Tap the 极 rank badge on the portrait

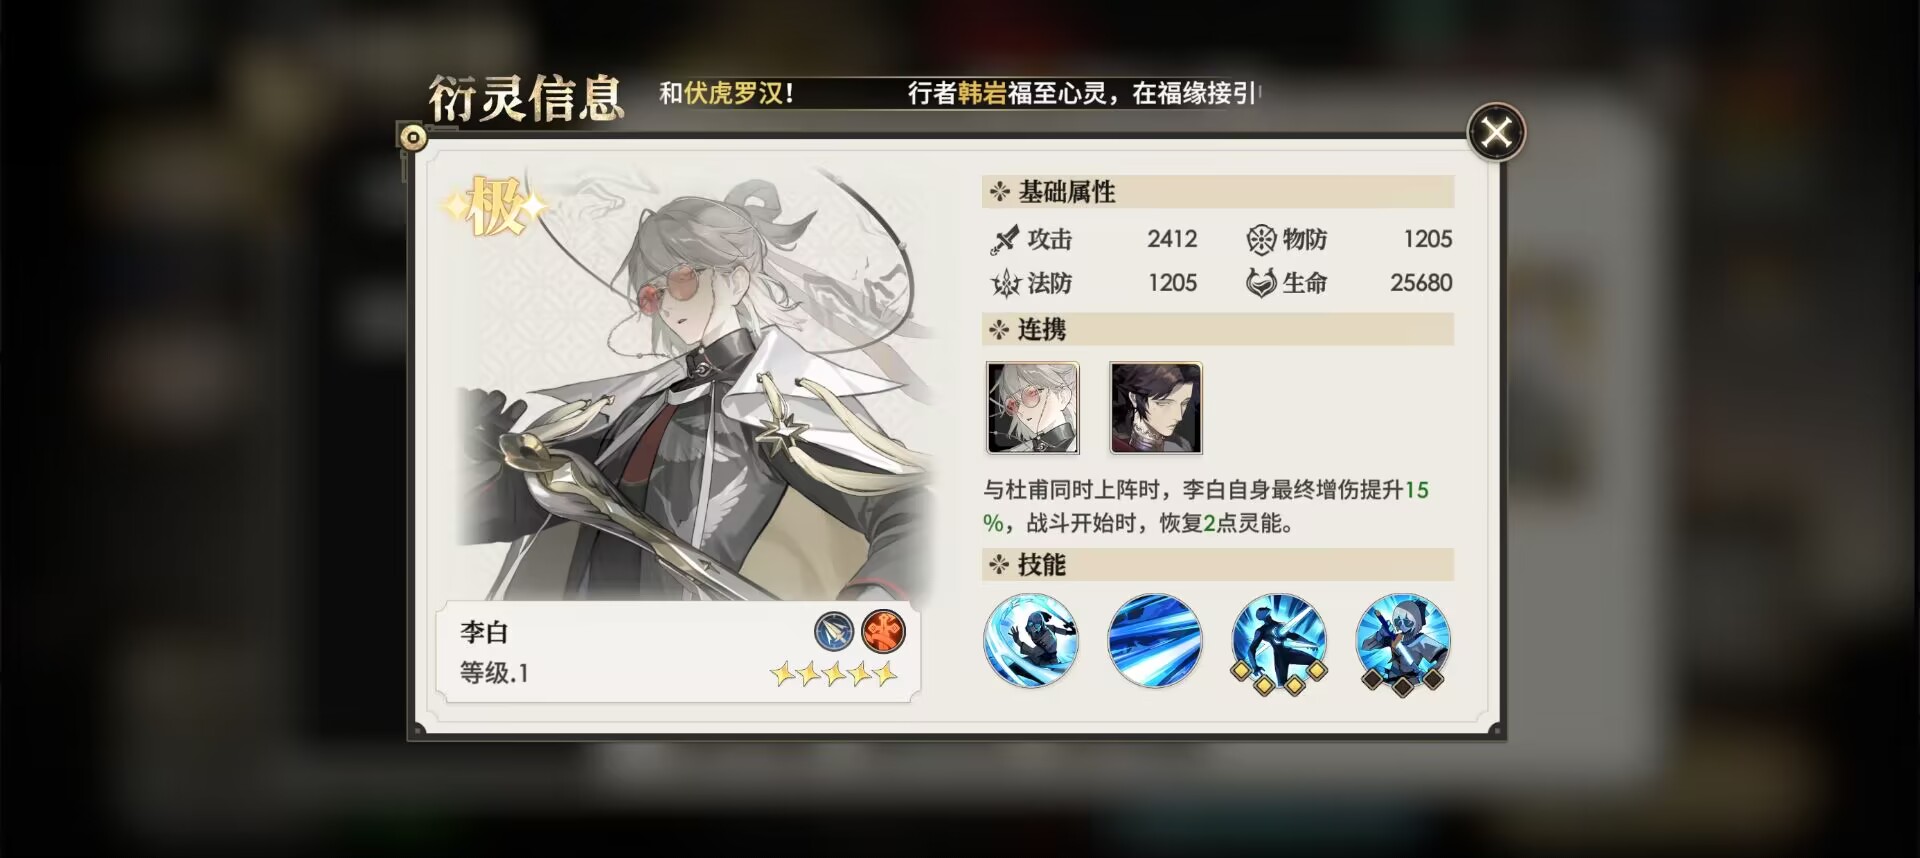click(495, 207)
